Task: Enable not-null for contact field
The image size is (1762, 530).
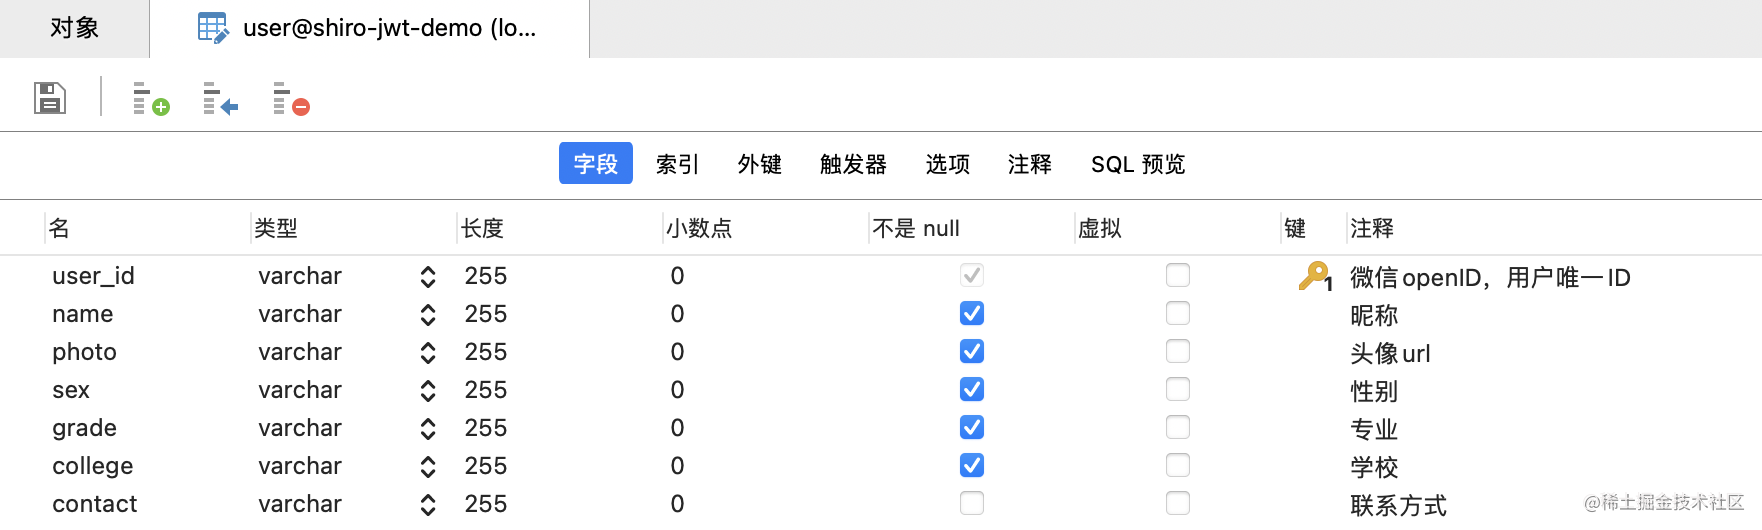Action: (972, 503)
